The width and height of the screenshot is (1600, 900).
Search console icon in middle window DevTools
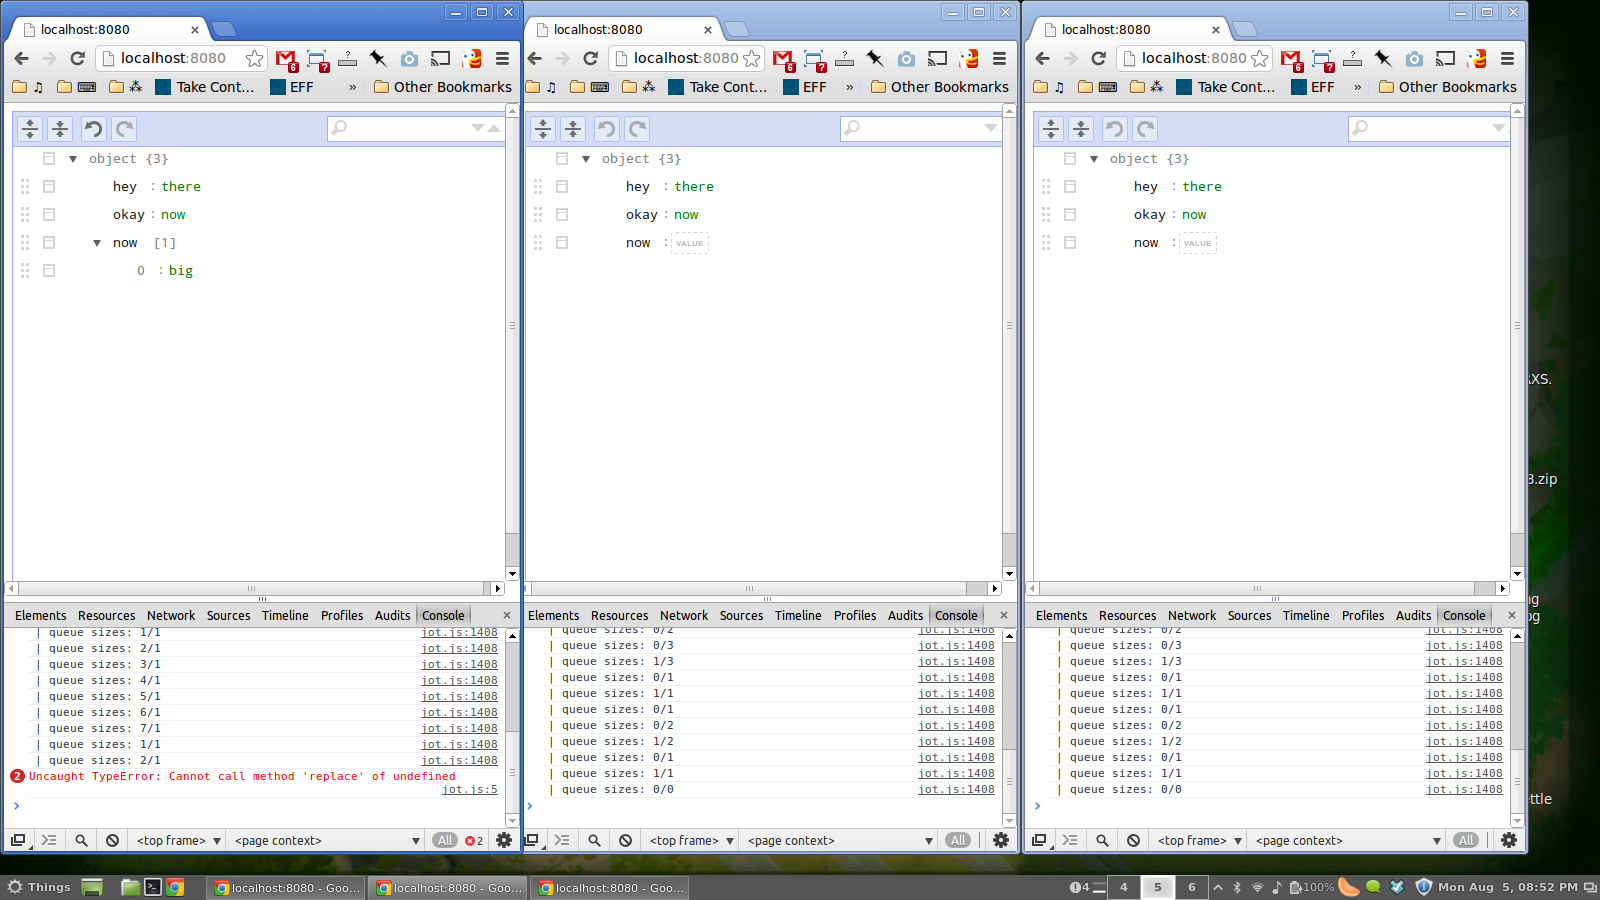pos(594,840)
